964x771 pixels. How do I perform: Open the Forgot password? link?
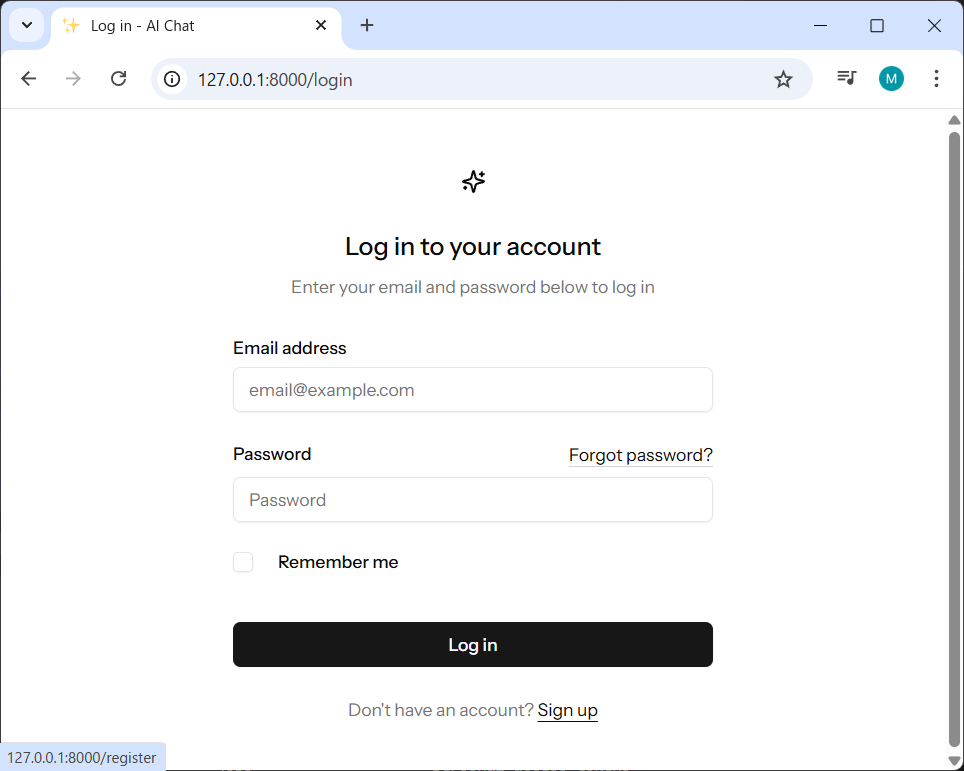pyautogui.click(x=640, y=455)
